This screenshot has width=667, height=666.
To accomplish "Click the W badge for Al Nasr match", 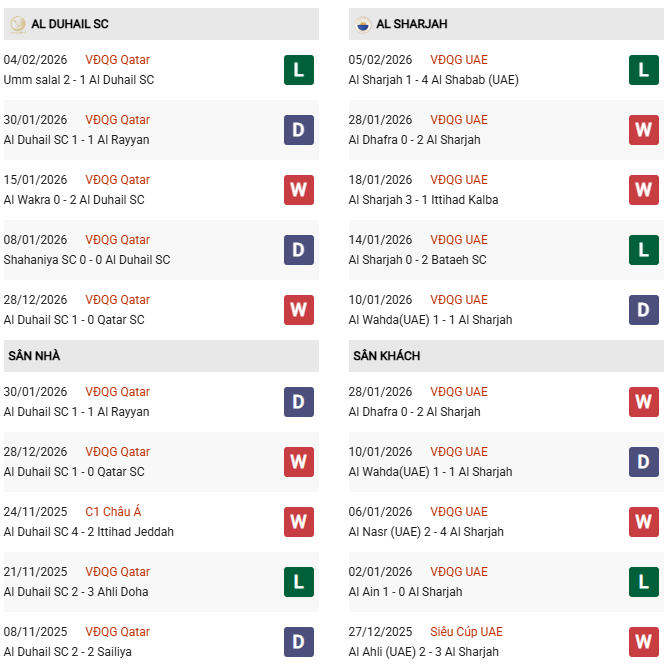I will click(x=643, y=522).
